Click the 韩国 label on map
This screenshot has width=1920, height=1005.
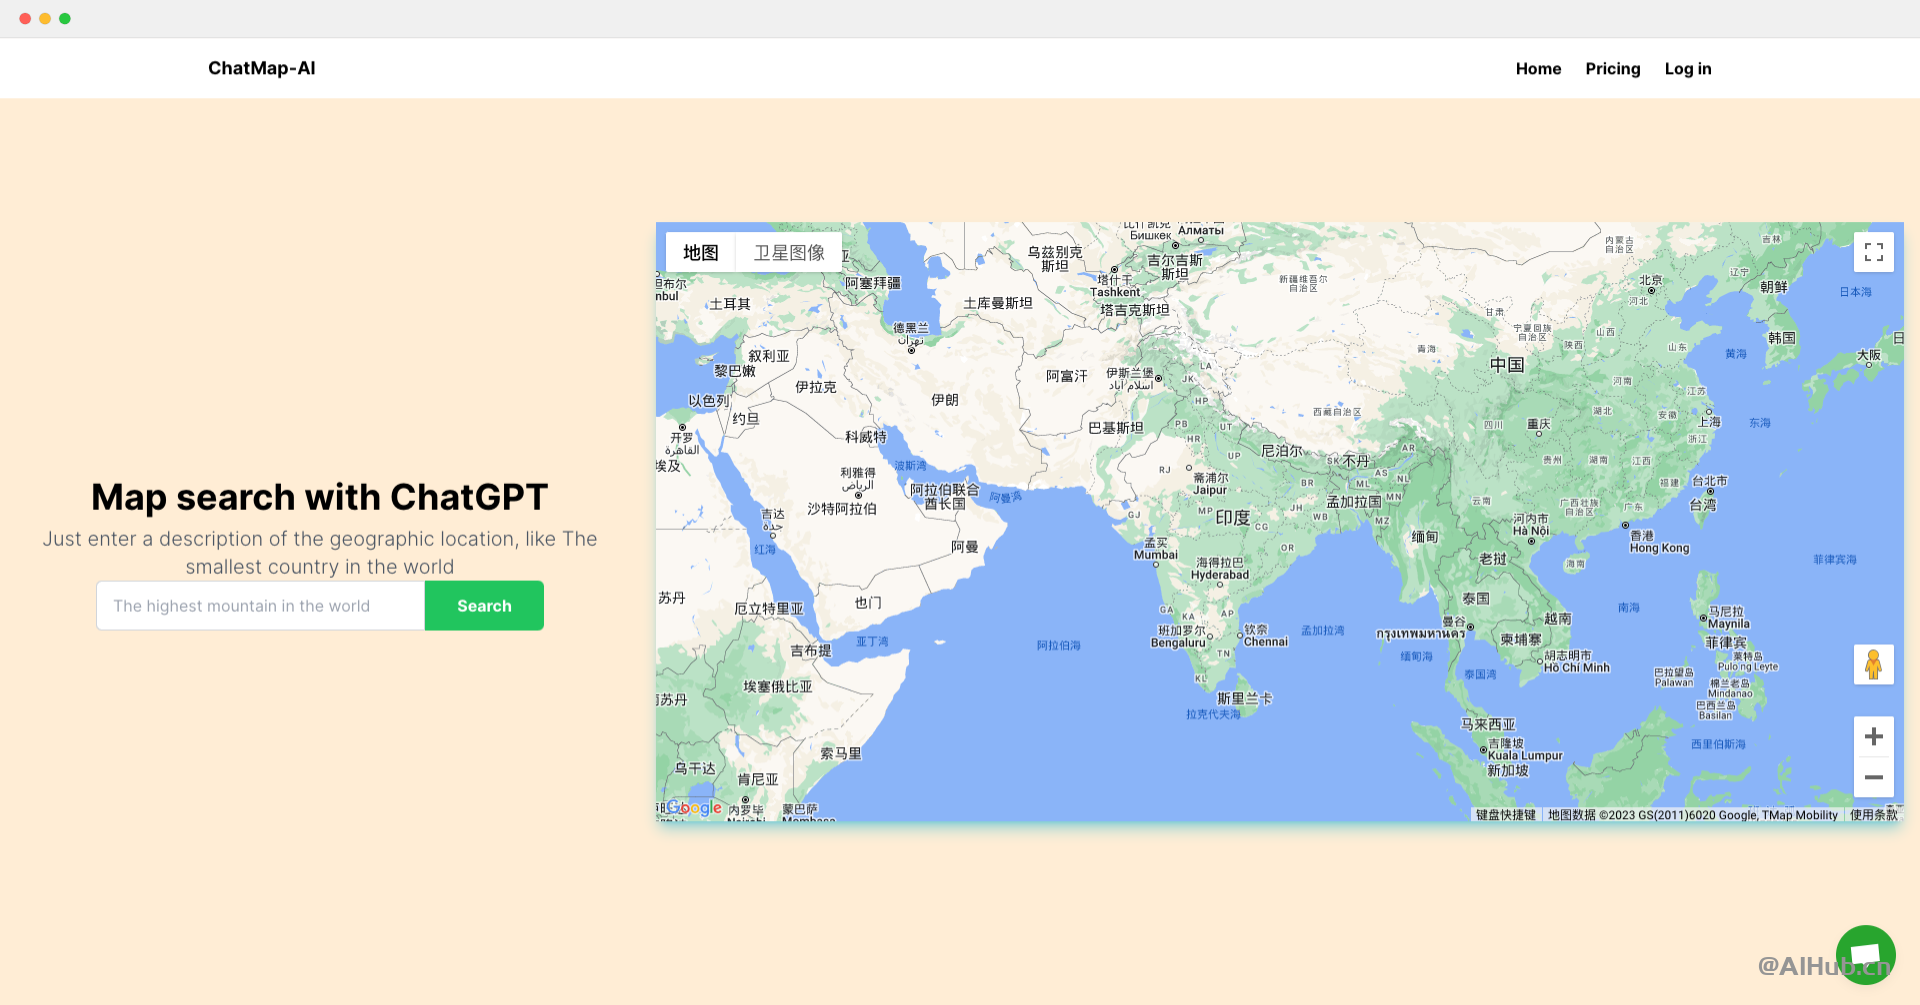pyautogui.click(x=1782, y=338)
